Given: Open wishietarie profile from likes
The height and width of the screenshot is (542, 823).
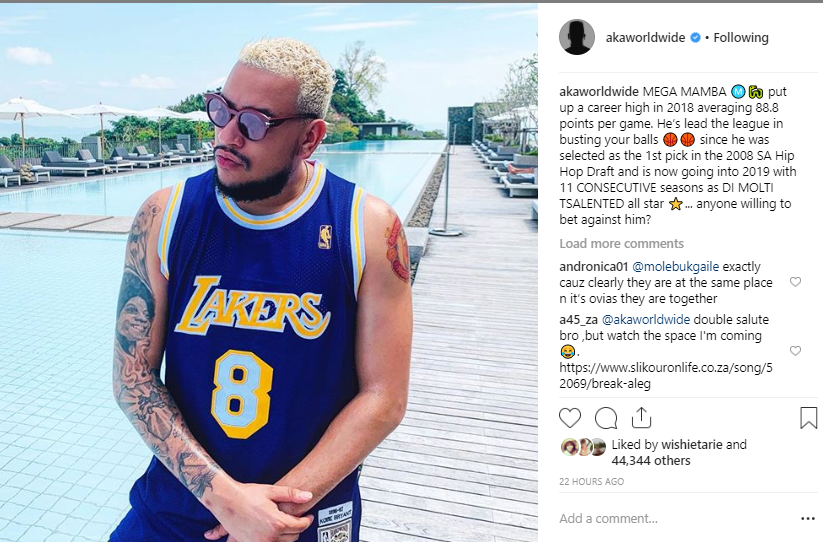Looking at the screenshot, I should click(692, 444).
